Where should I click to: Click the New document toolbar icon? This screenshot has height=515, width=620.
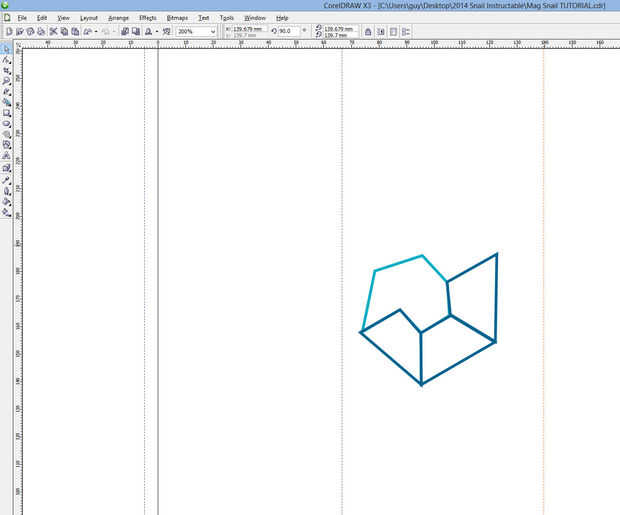[9, 31]
